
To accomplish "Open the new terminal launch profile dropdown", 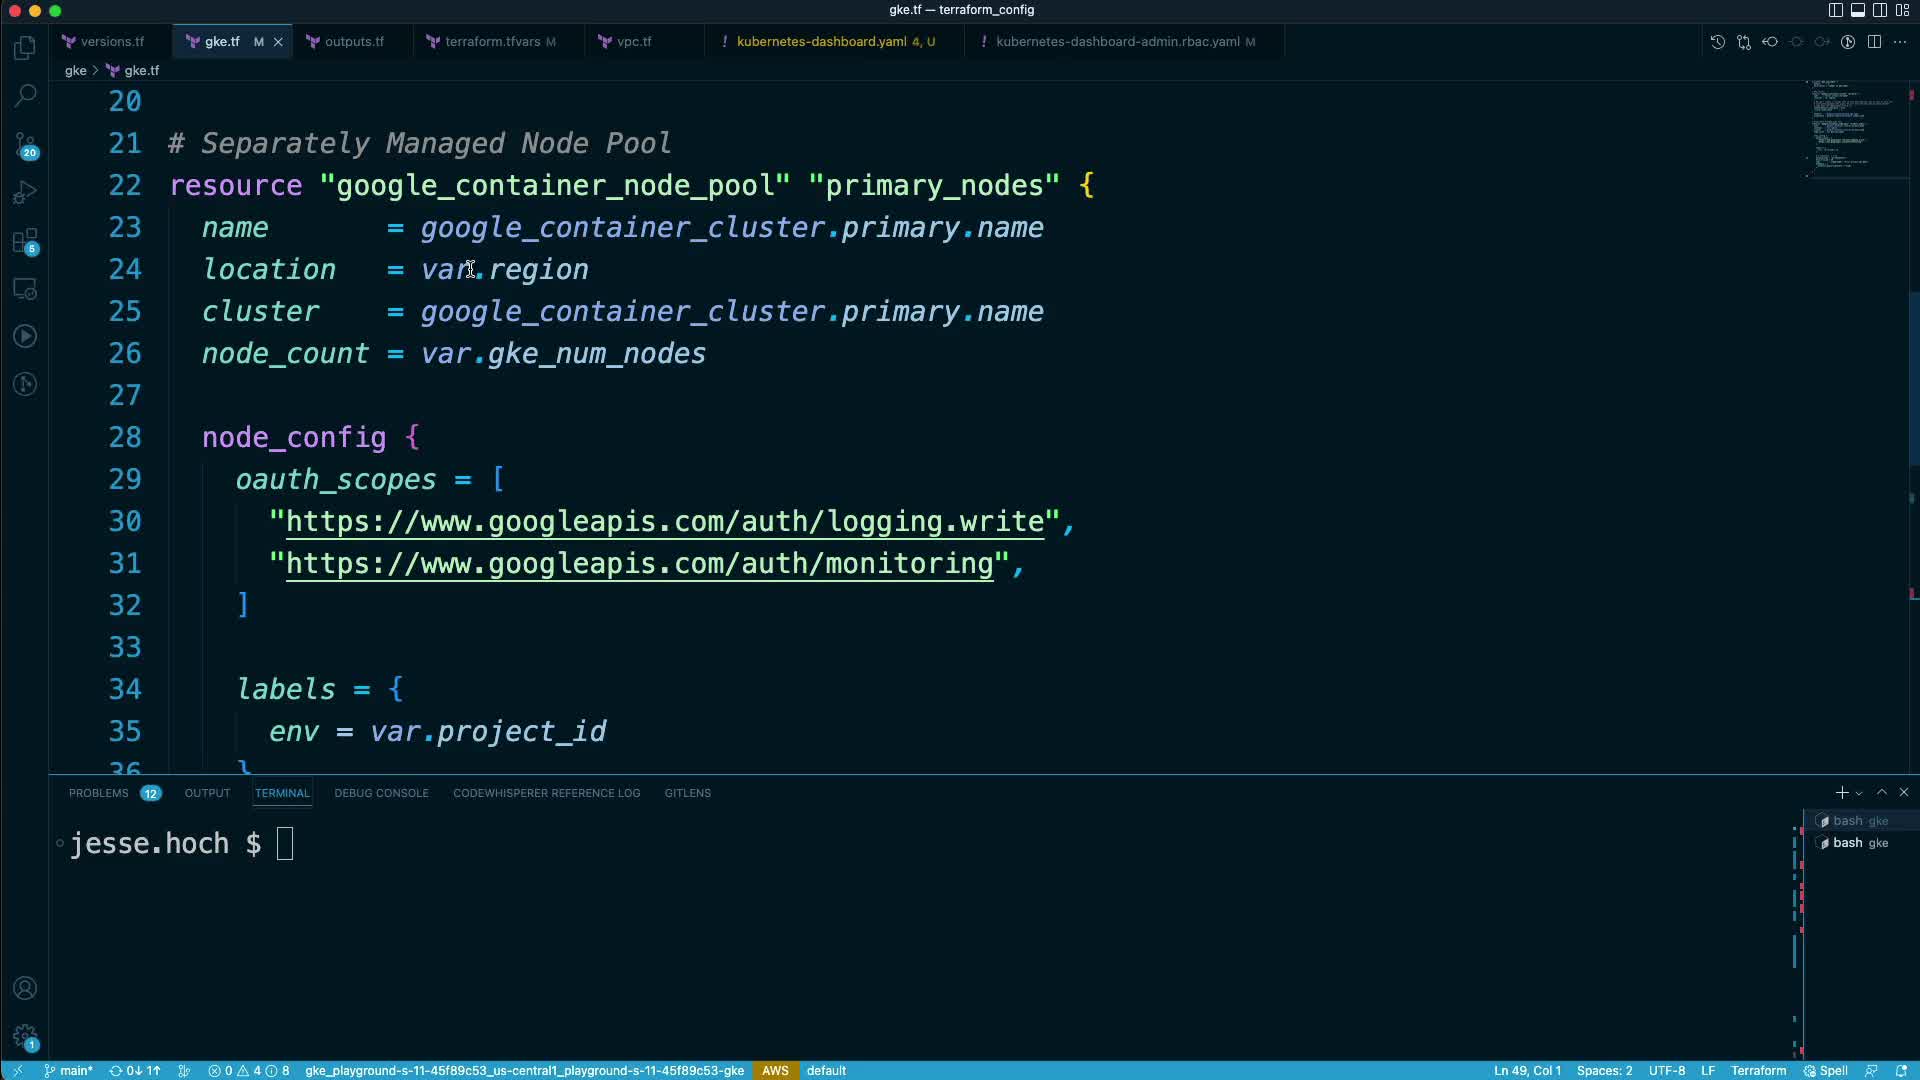I will pyautogui.click(x=1859, y=793).
